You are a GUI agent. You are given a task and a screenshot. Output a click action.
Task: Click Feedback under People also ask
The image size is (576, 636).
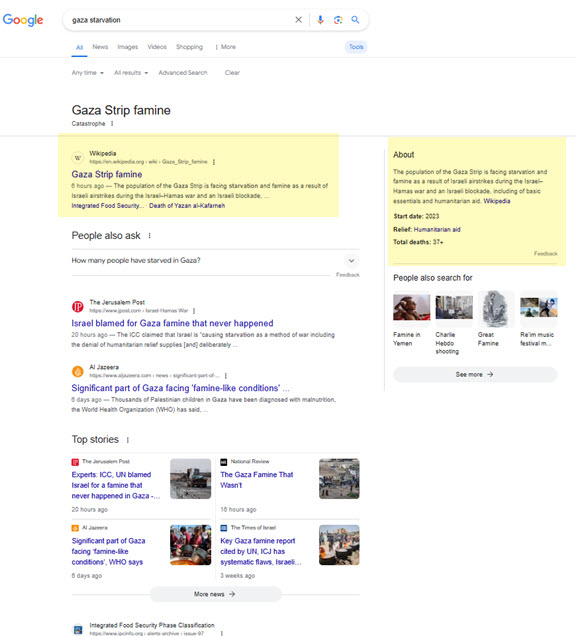[x=348, y=275]
